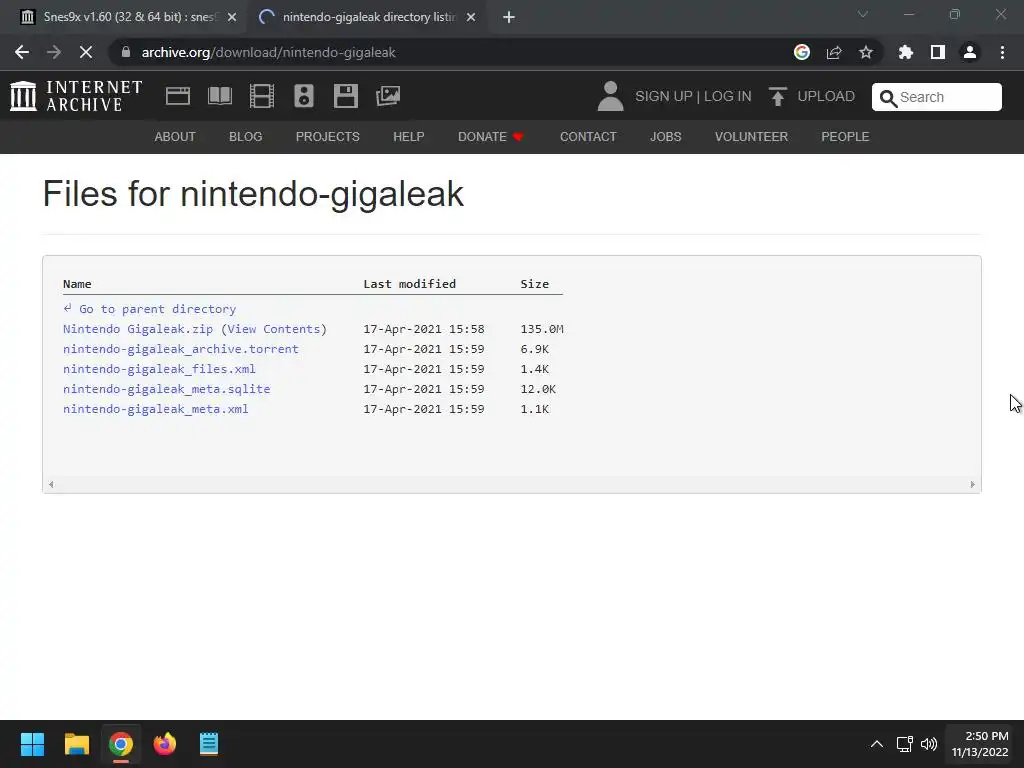Open the PEOPLE menu item

845,136
